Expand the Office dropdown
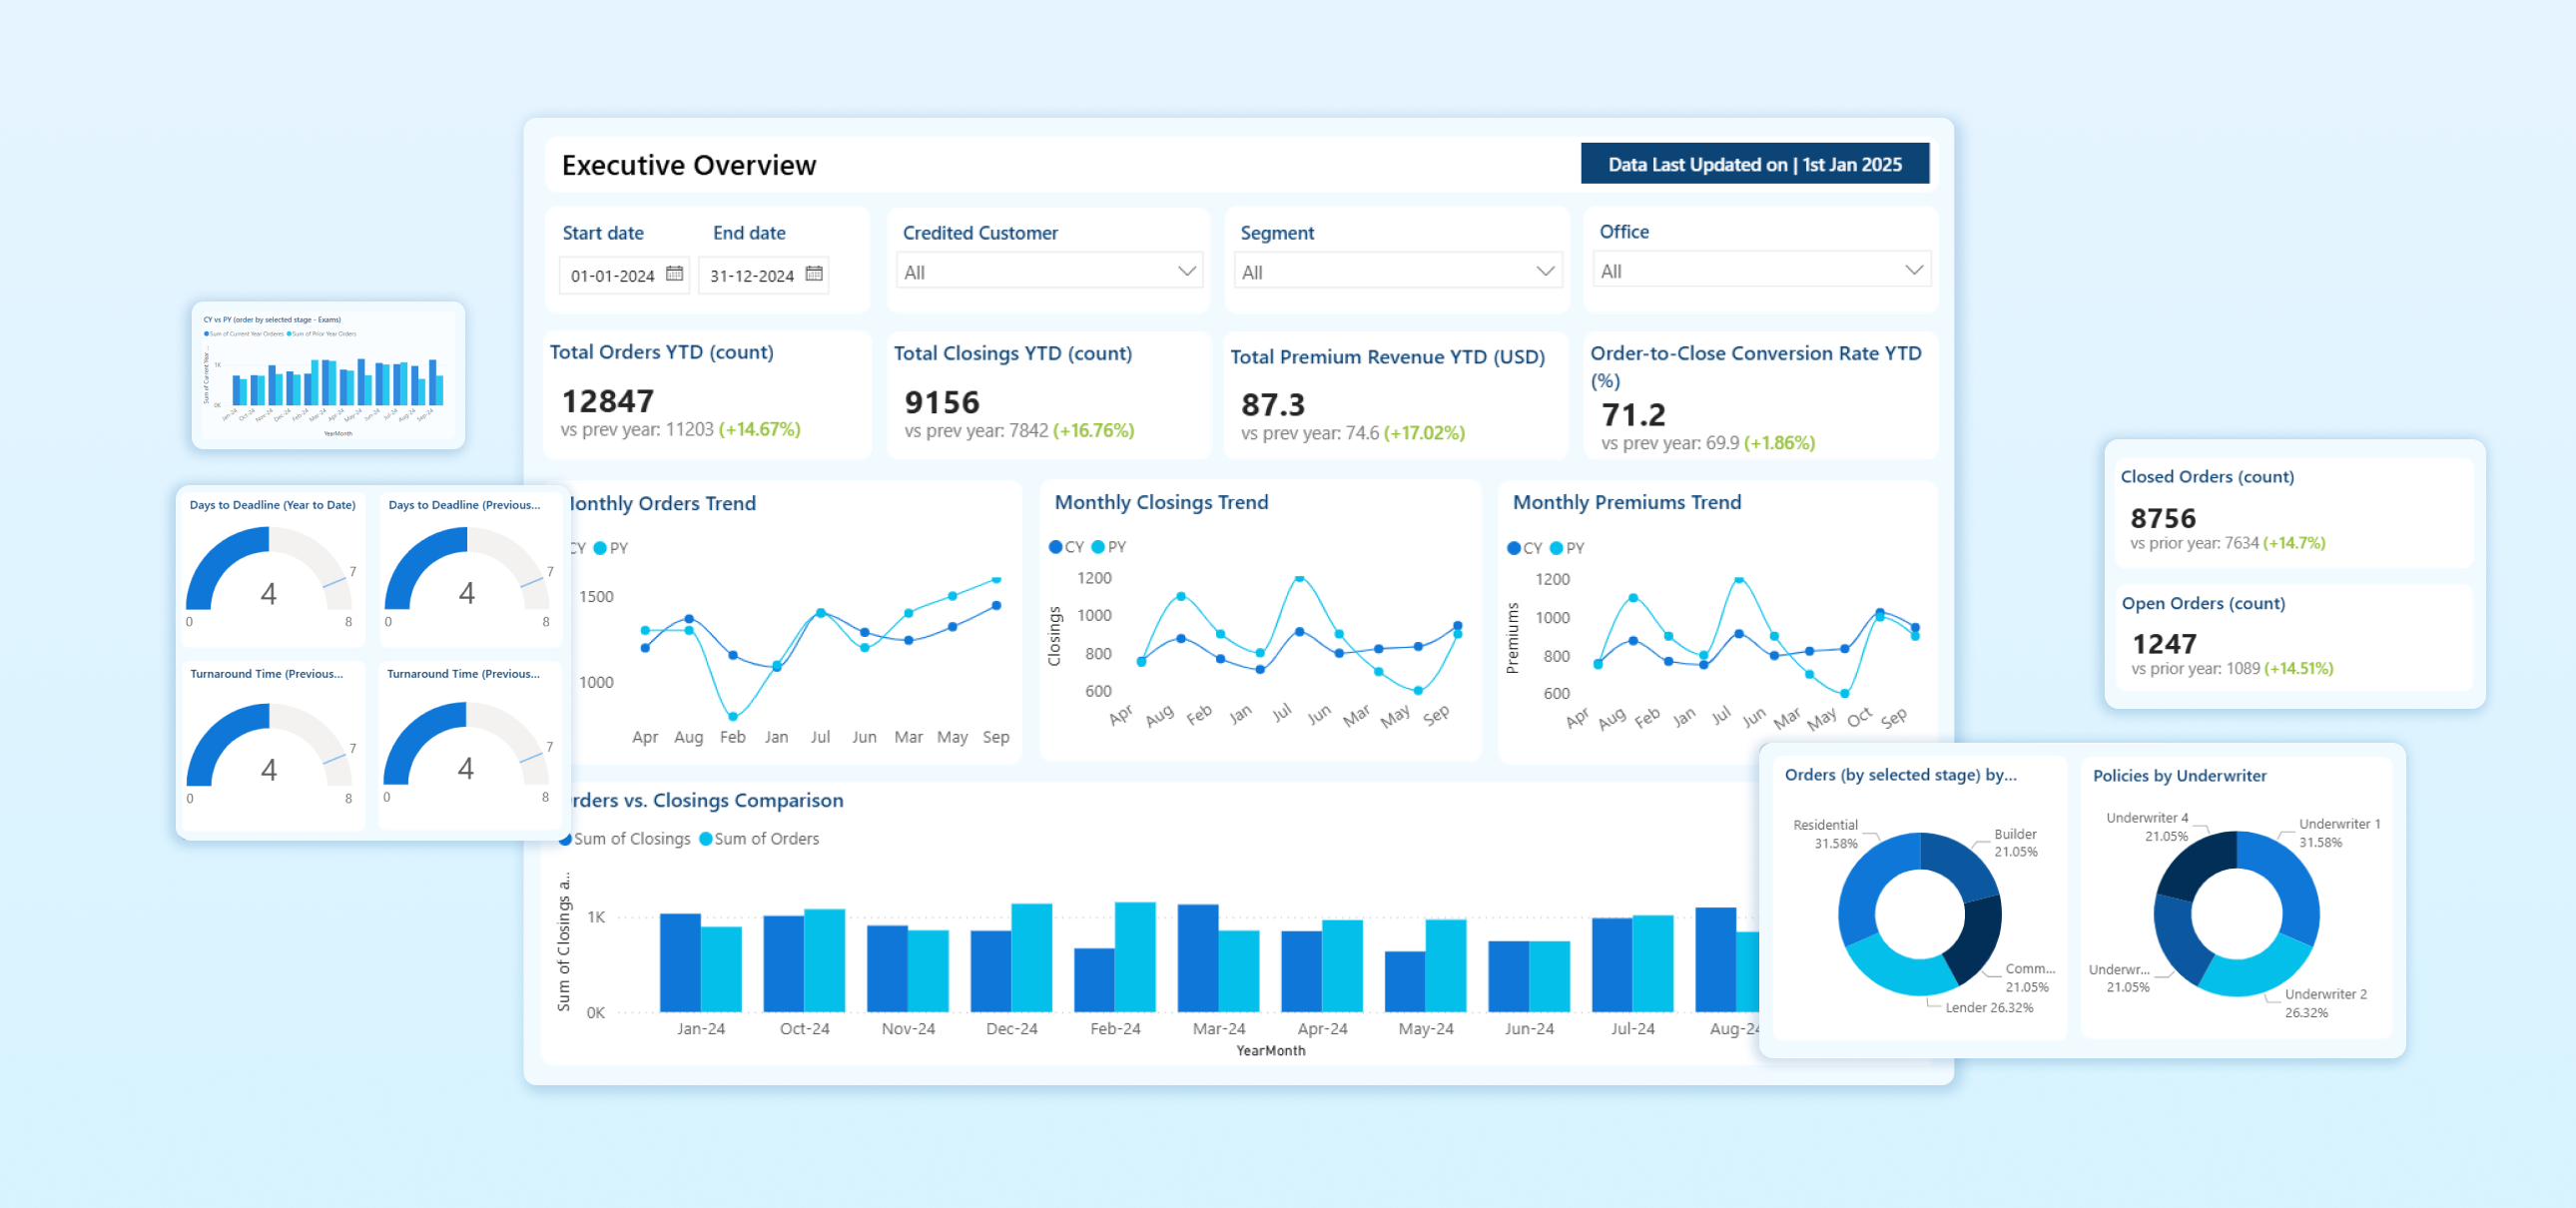 pos(1913,270)
